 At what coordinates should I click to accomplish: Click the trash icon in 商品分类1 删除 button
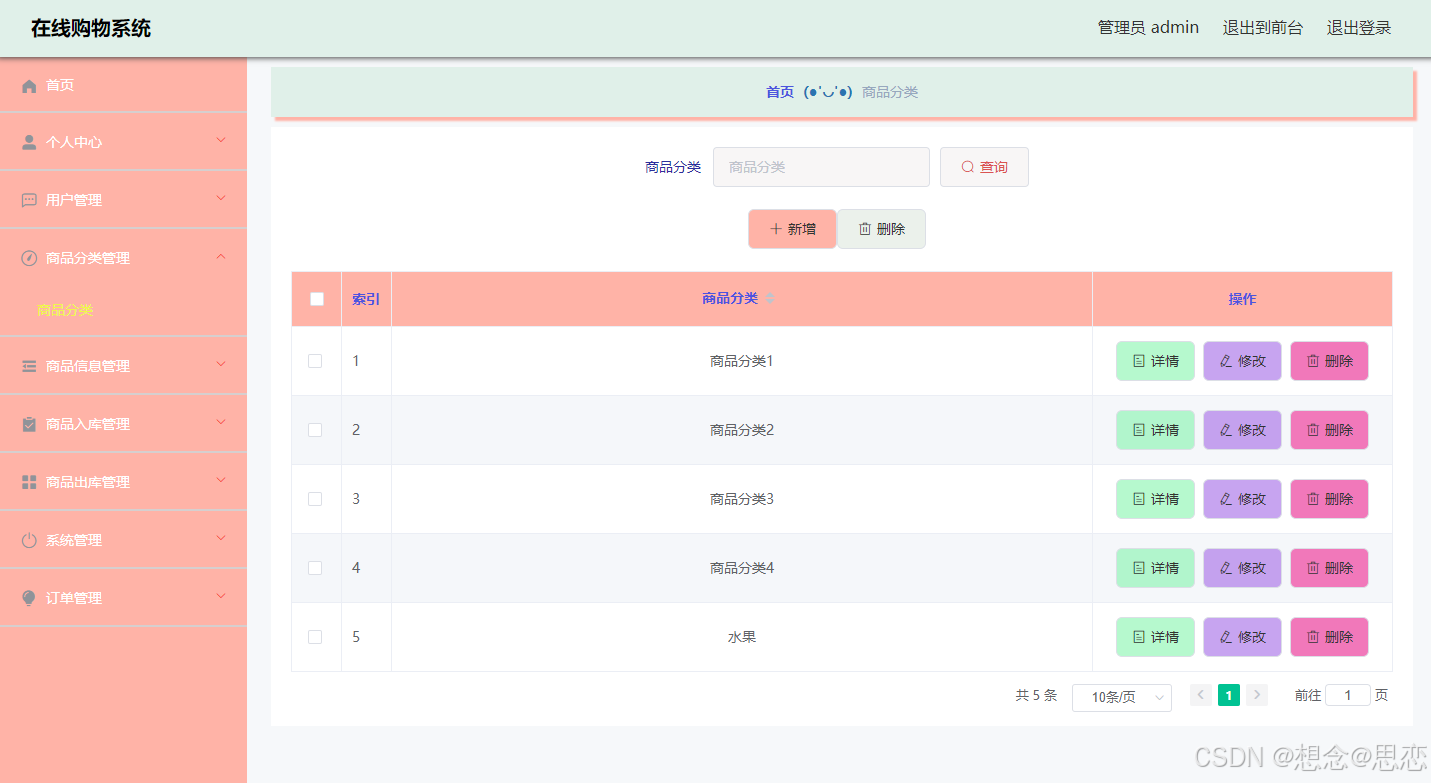point(1313,361)
